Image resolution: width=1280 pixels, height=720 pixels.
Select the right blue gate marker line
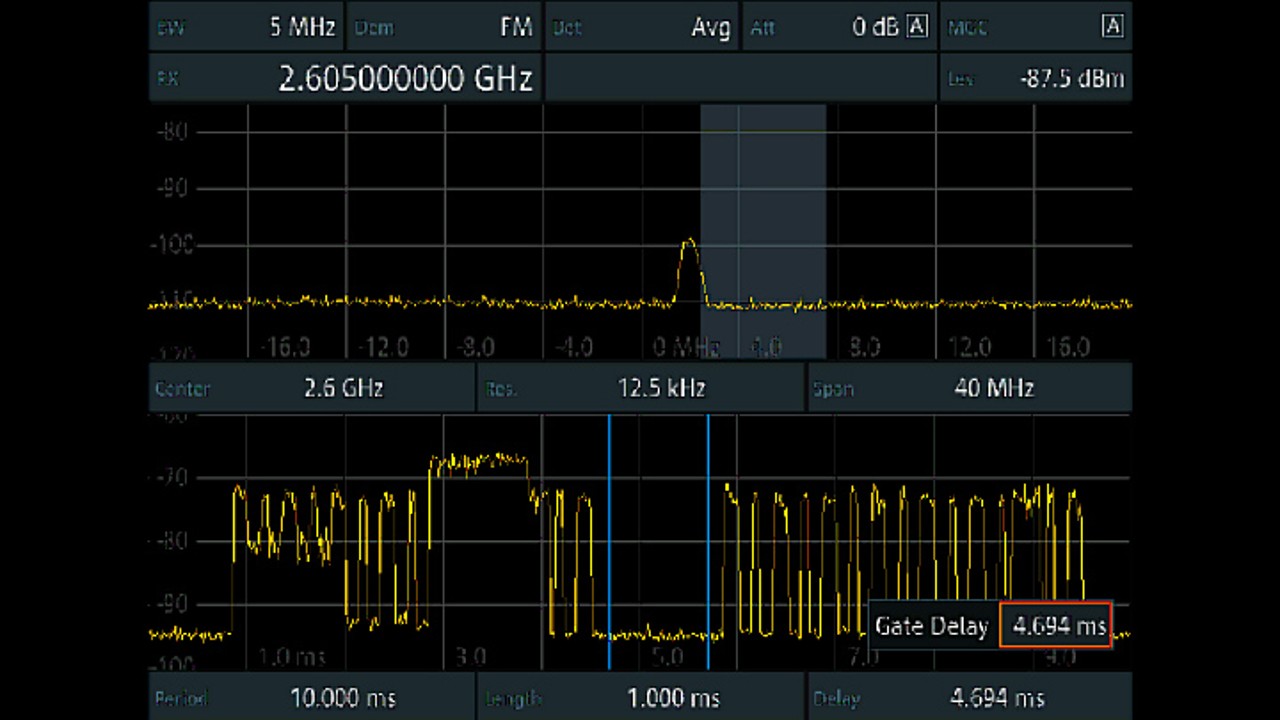point(708,542)
